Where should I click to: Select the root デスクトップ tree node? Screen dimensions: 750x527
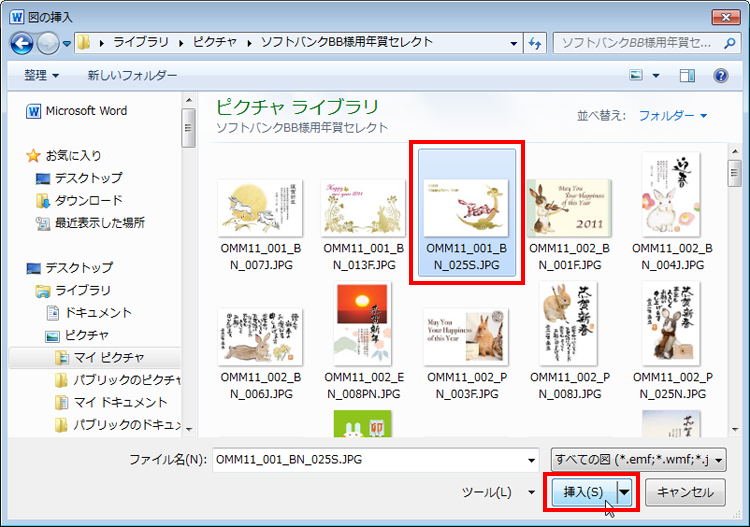[70, 268]
